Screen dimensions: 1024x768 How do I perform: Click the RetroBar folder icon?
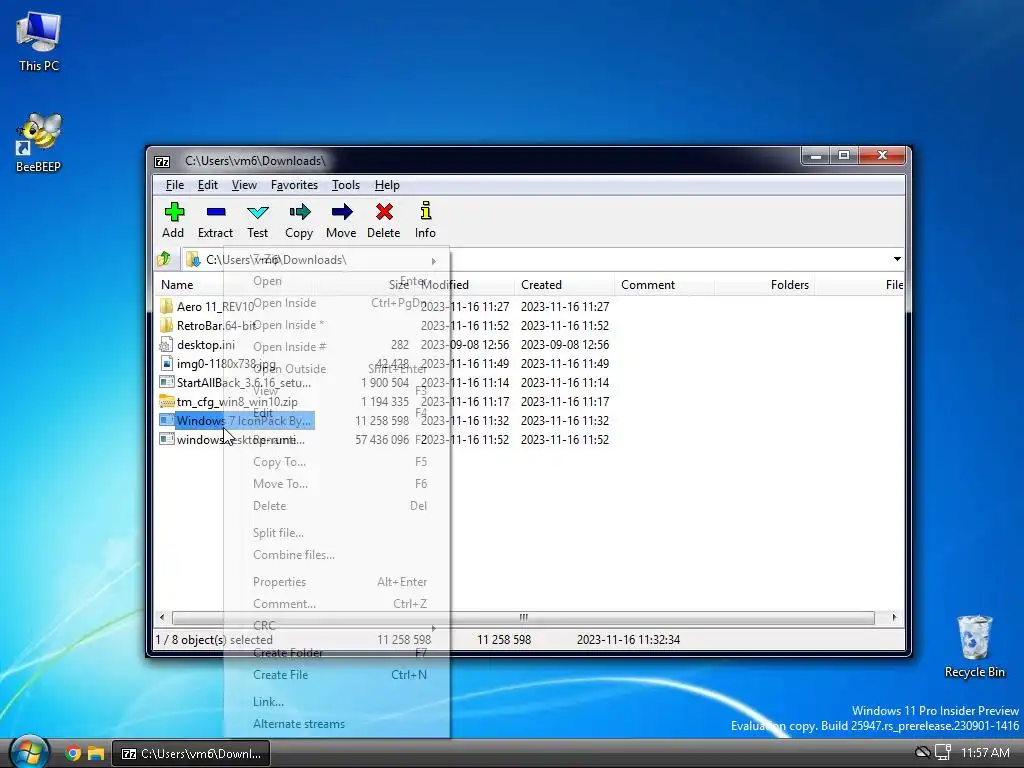click(167, 325)
